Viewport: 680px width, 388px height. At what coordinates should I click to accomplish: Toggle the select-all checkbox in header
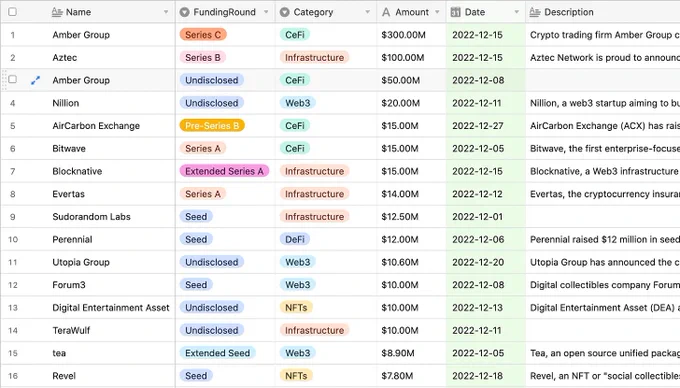(13, 12)
